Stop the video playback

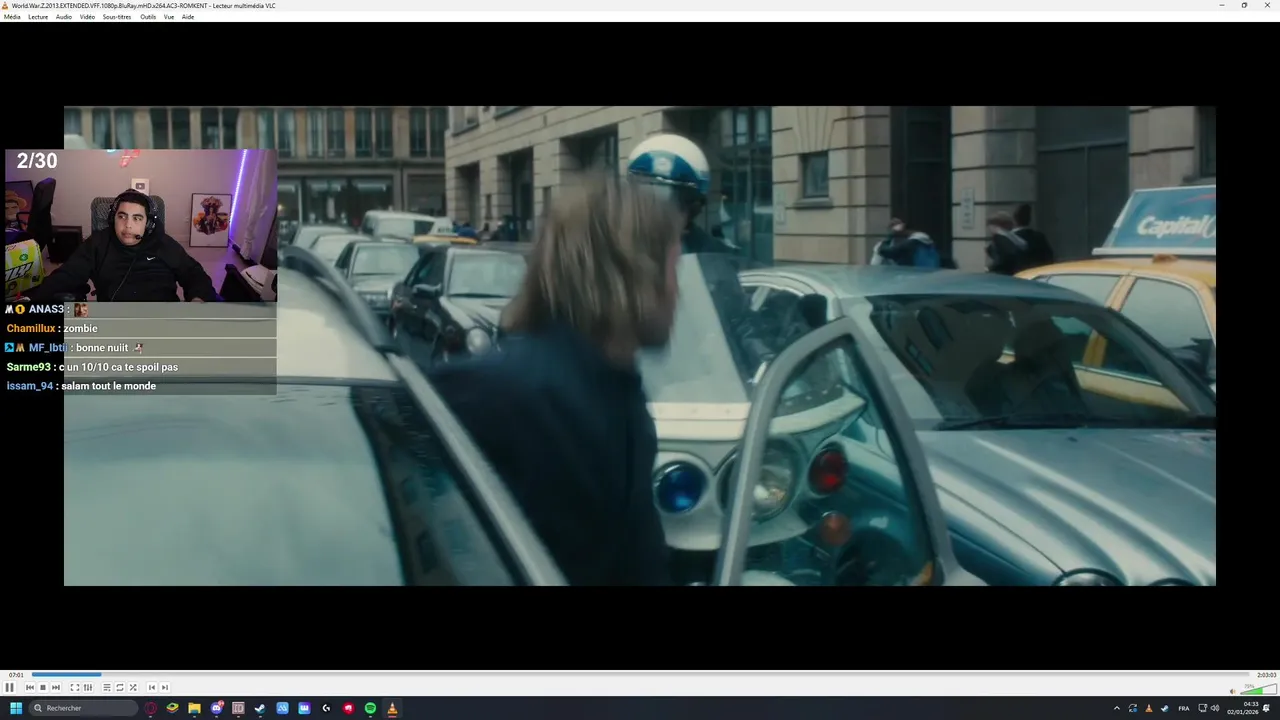tap(43, 687)
